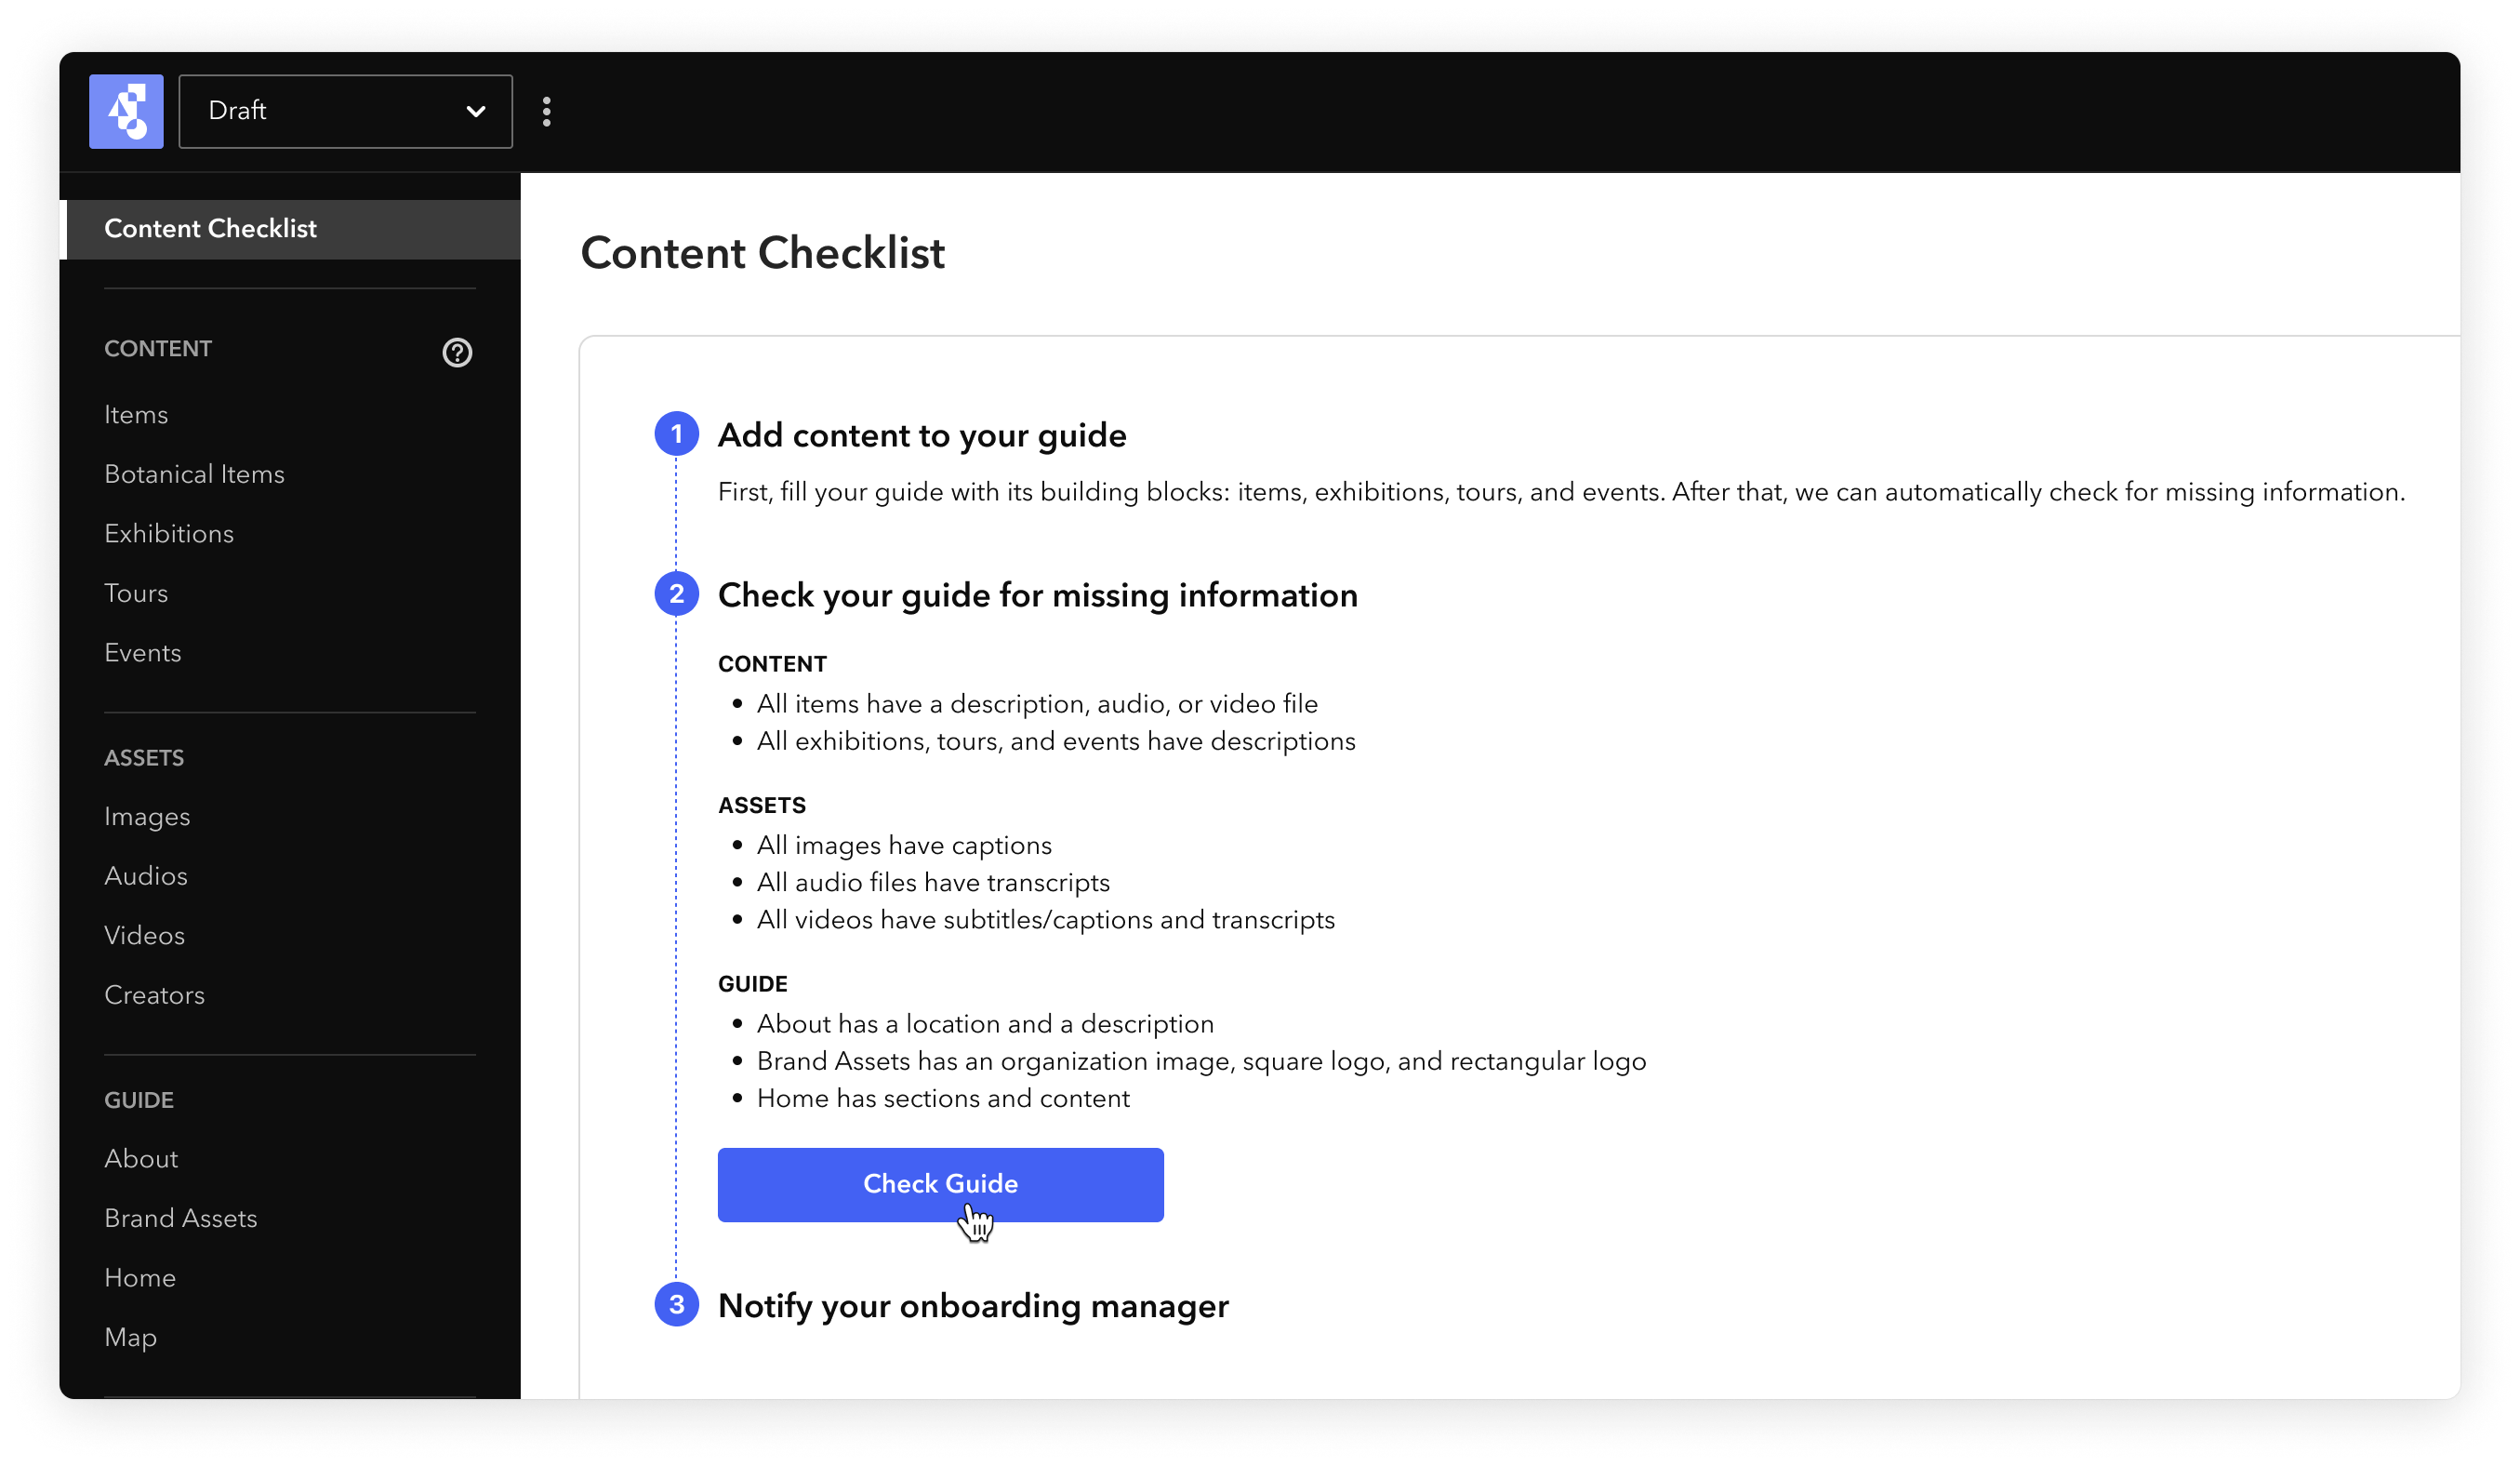Click the app logo icon in header
The height and width of the screenshot is (1466, 2520).
[x=126, y=111]
